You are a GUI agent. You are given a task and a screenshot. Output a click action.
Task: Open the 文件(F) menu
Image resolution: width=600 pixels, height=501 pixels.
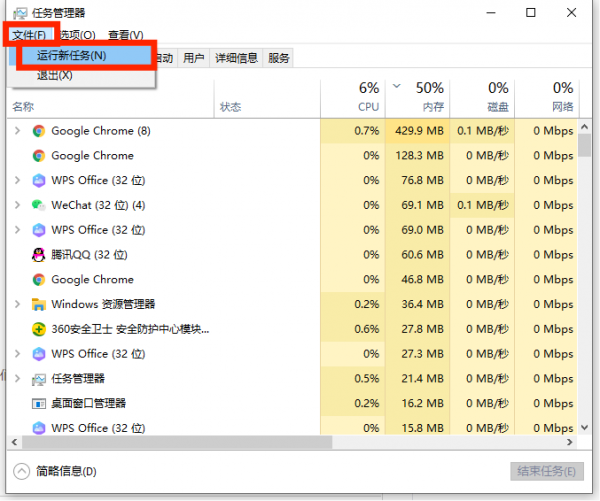click(x=29, y=35)
